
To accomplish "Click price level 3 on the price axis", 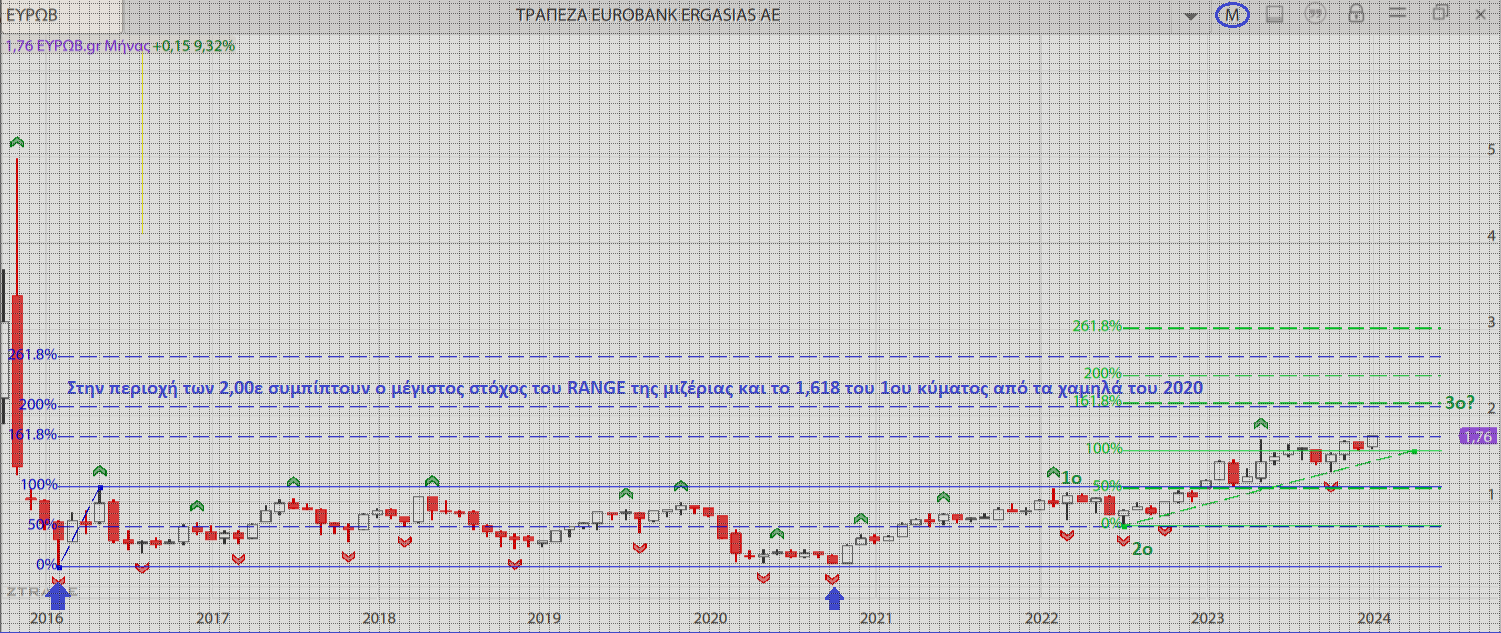I will [x=1491, y=322].
